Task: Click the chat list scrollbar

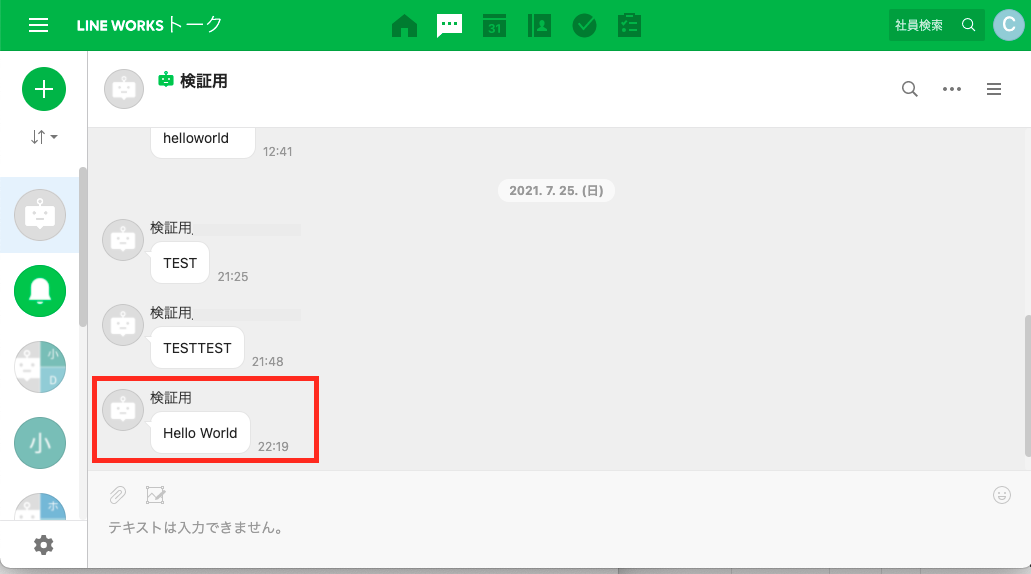Action: pos(83,247)
